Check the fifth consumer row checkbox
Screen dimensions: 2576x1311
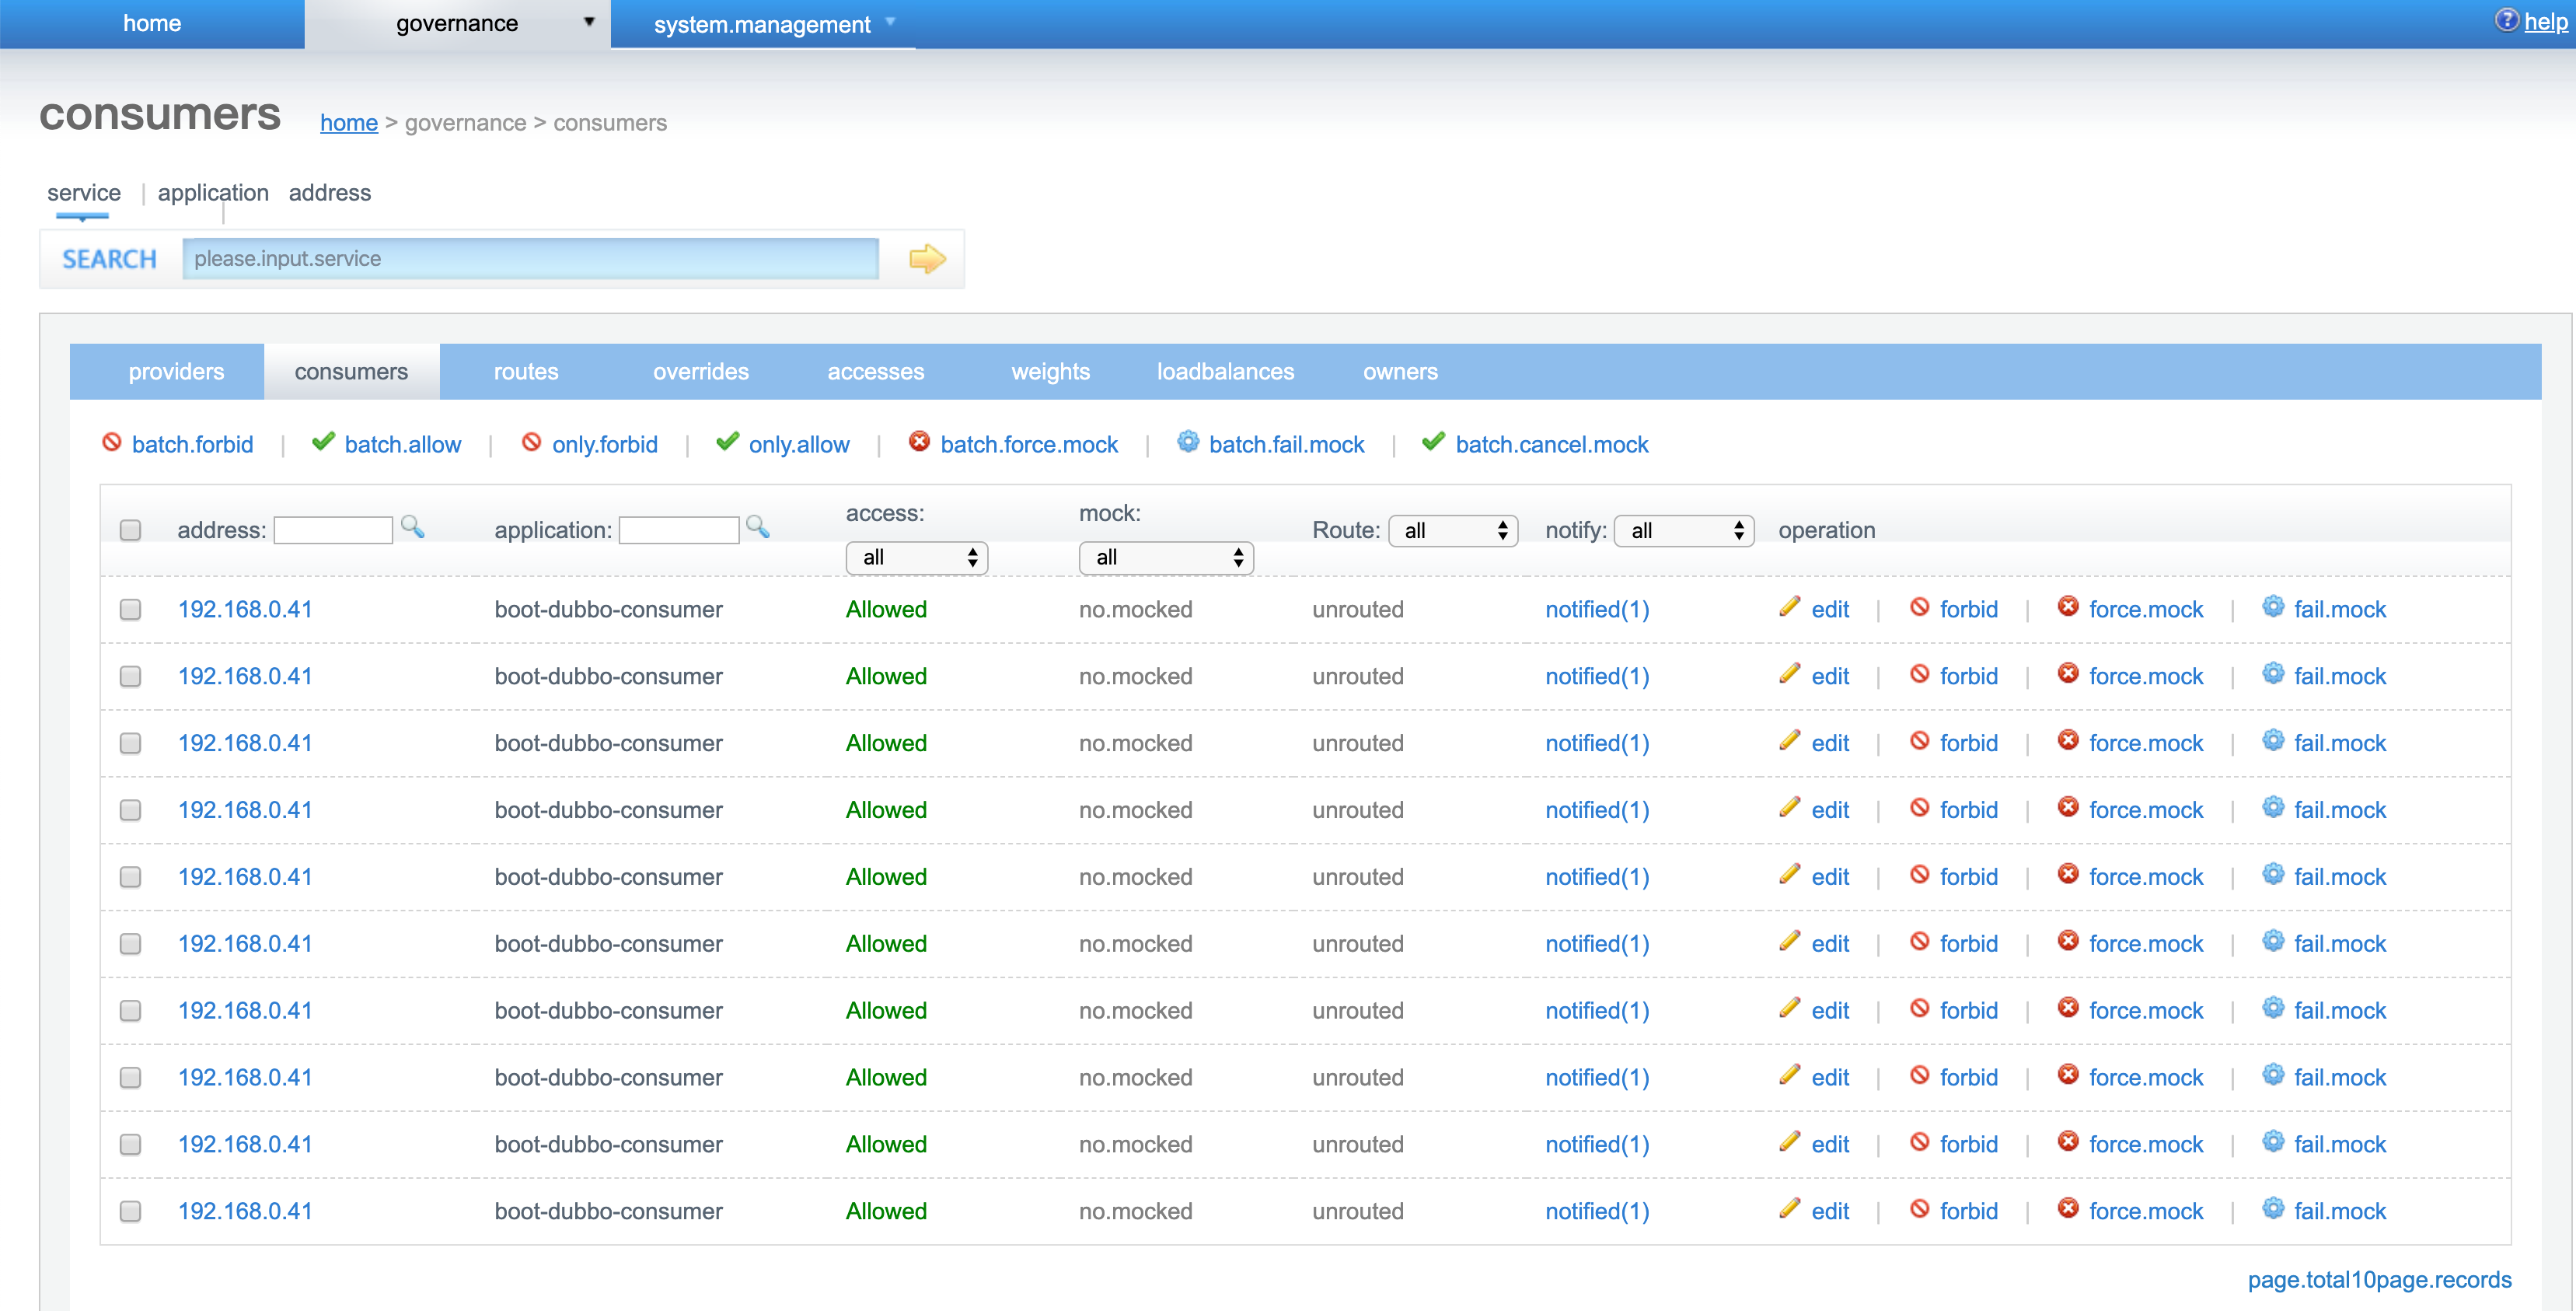[130, 877]
